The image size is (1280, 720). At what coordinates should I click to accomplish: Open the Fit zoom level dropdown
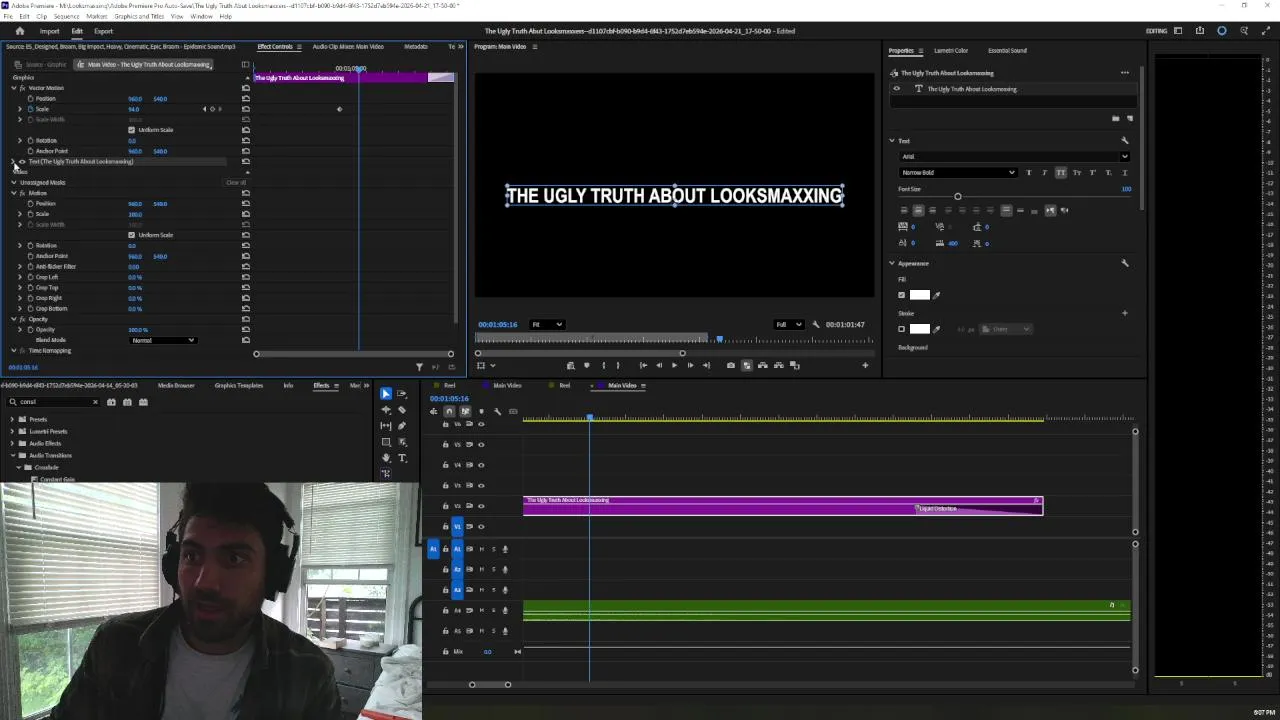tap(547, 324)
